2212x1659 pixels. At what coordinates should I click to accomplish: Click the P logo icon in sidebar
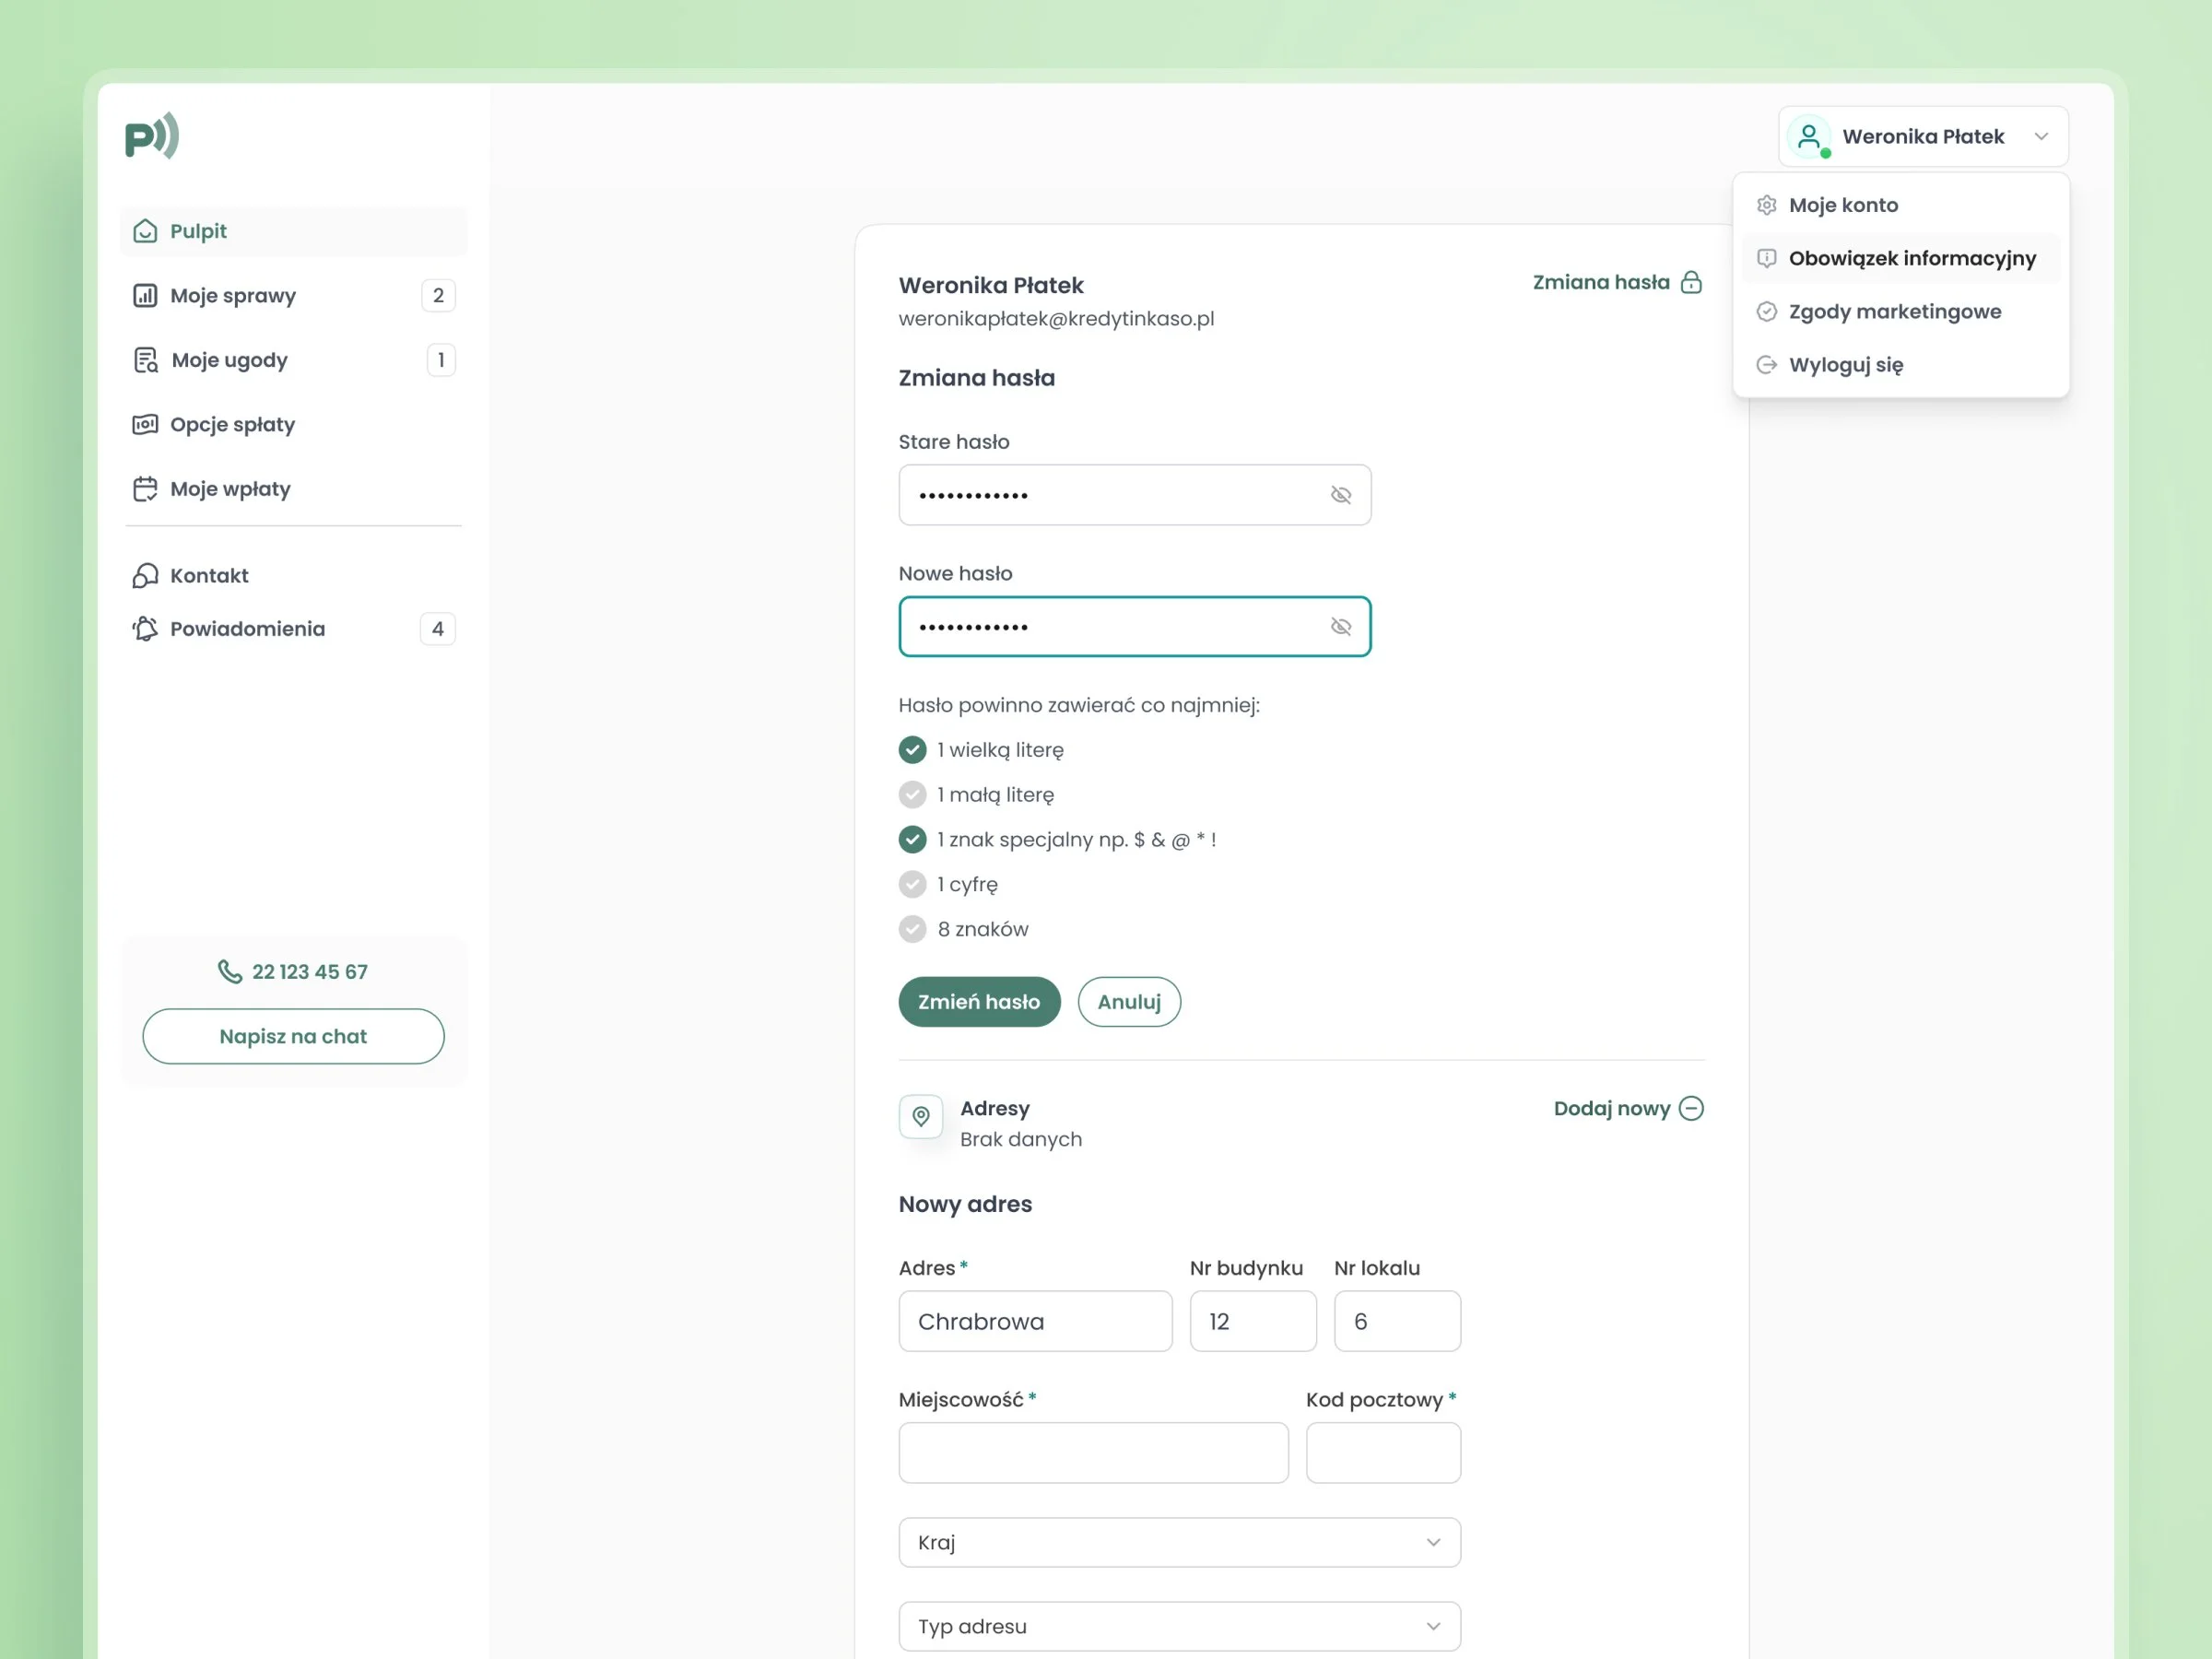[x=152, y=136]
